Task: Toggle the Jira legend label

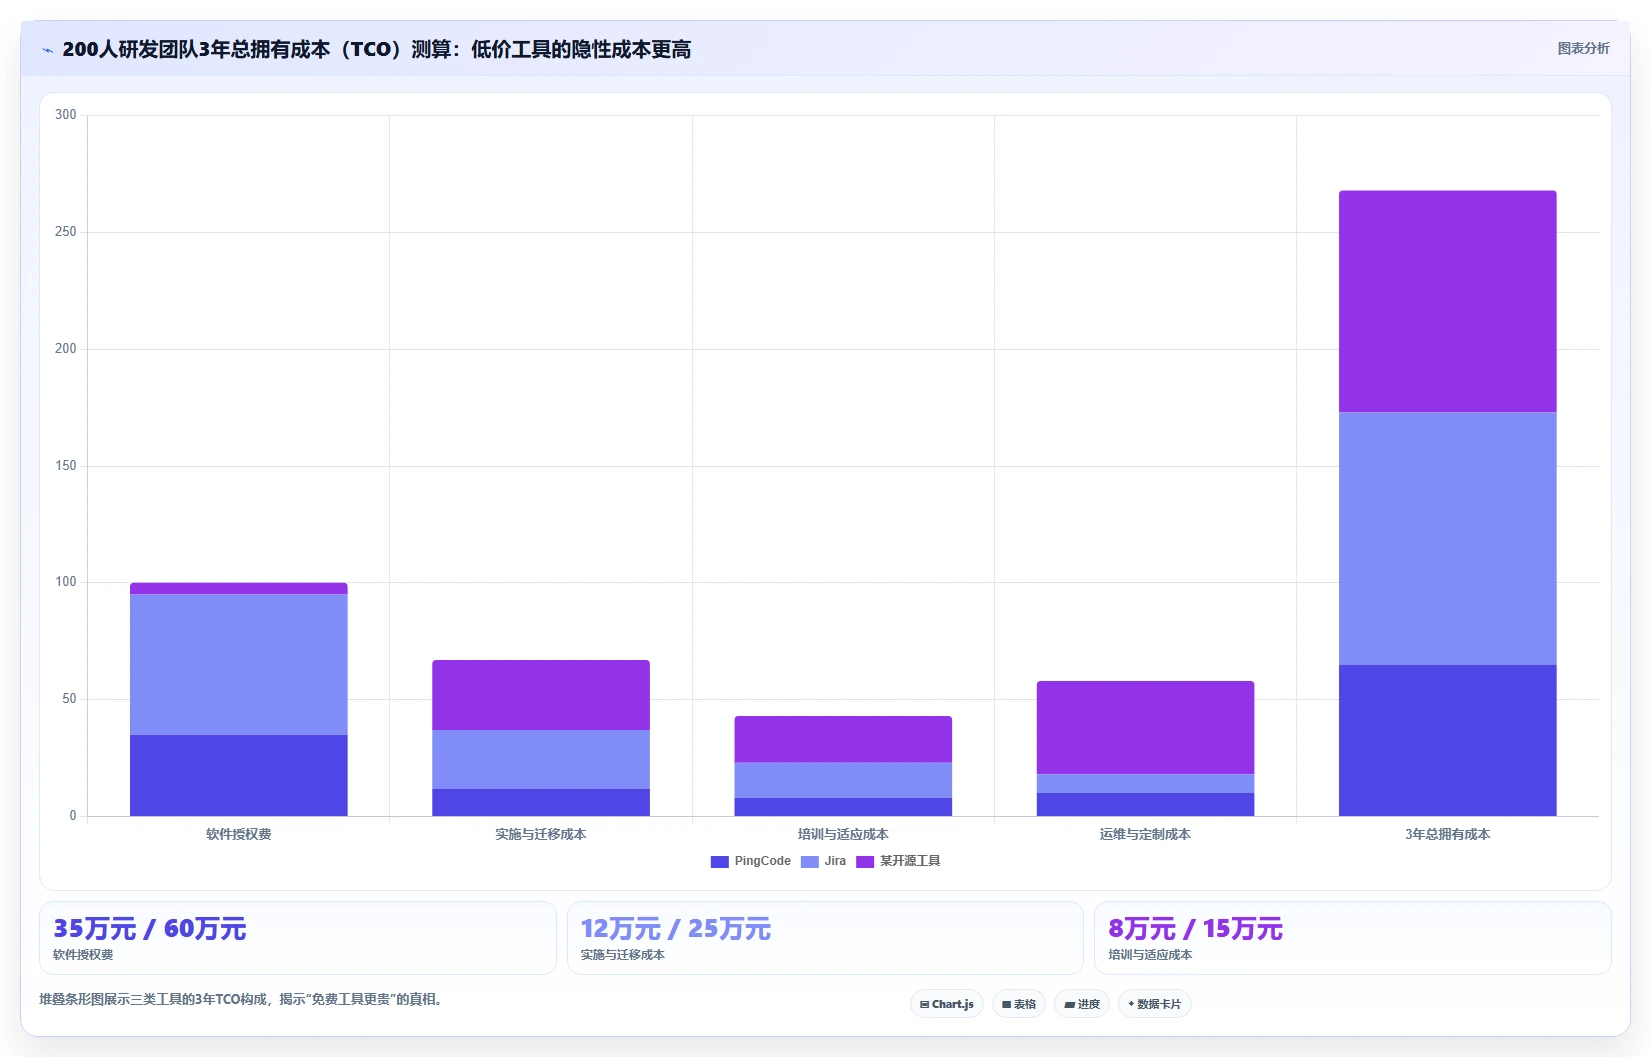Action: click(x=835, y=861)
